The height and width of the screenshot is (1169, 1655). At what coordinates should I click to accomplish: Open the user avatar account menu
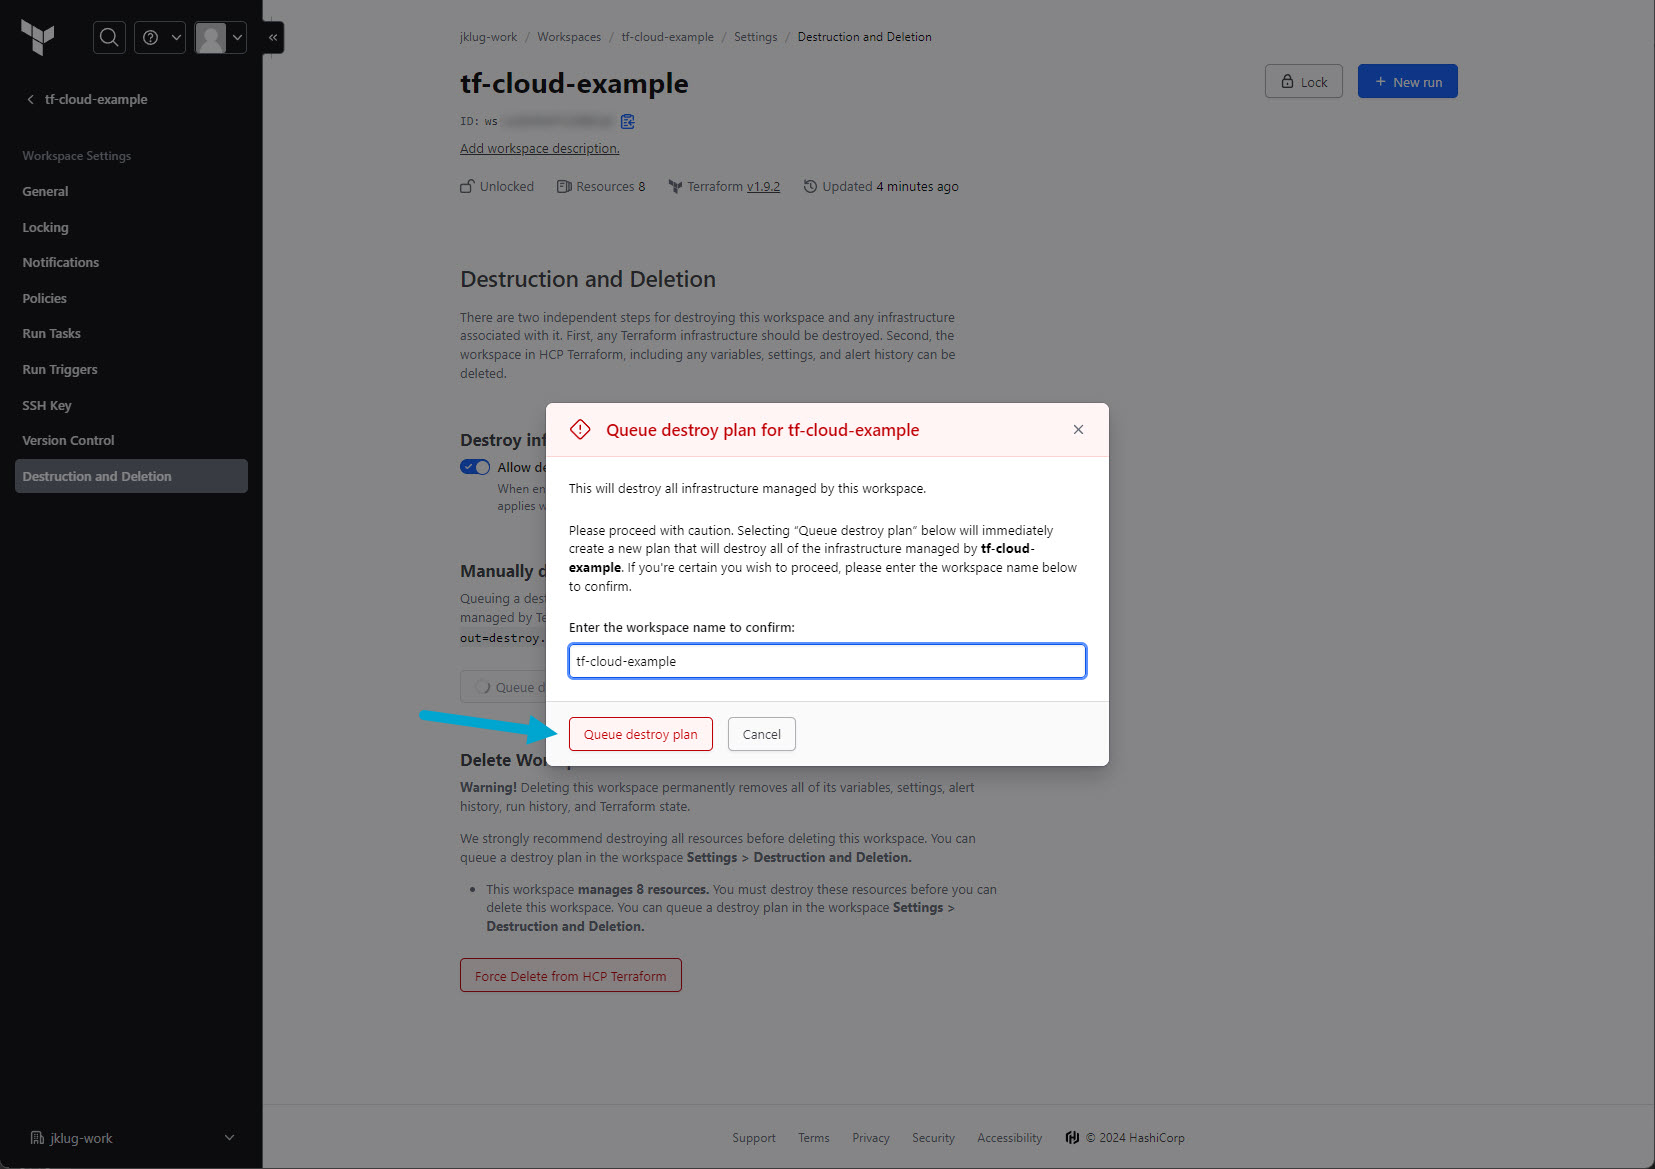[220, 38]
